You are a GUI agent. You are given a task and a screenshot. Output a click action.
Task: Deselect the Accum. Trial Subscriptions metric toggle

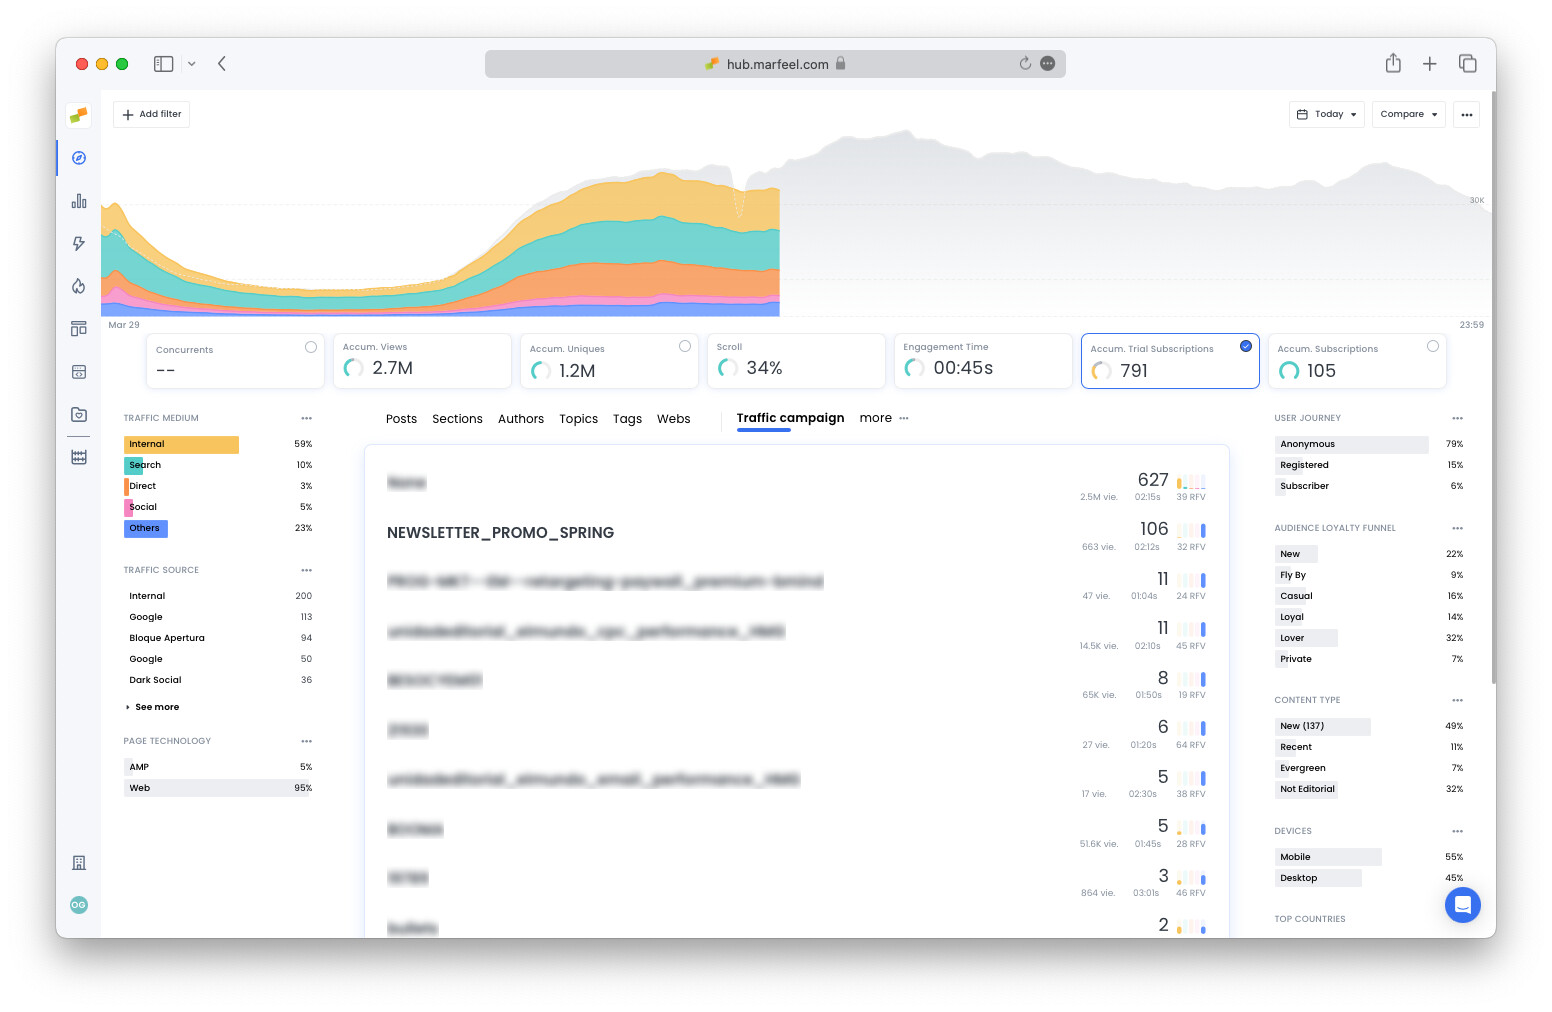coord(1245,345)
